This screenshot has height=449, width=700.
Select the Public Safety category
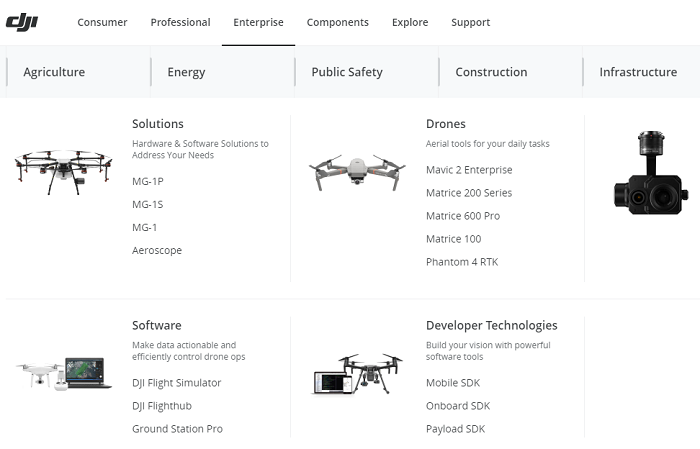[347, 72]
